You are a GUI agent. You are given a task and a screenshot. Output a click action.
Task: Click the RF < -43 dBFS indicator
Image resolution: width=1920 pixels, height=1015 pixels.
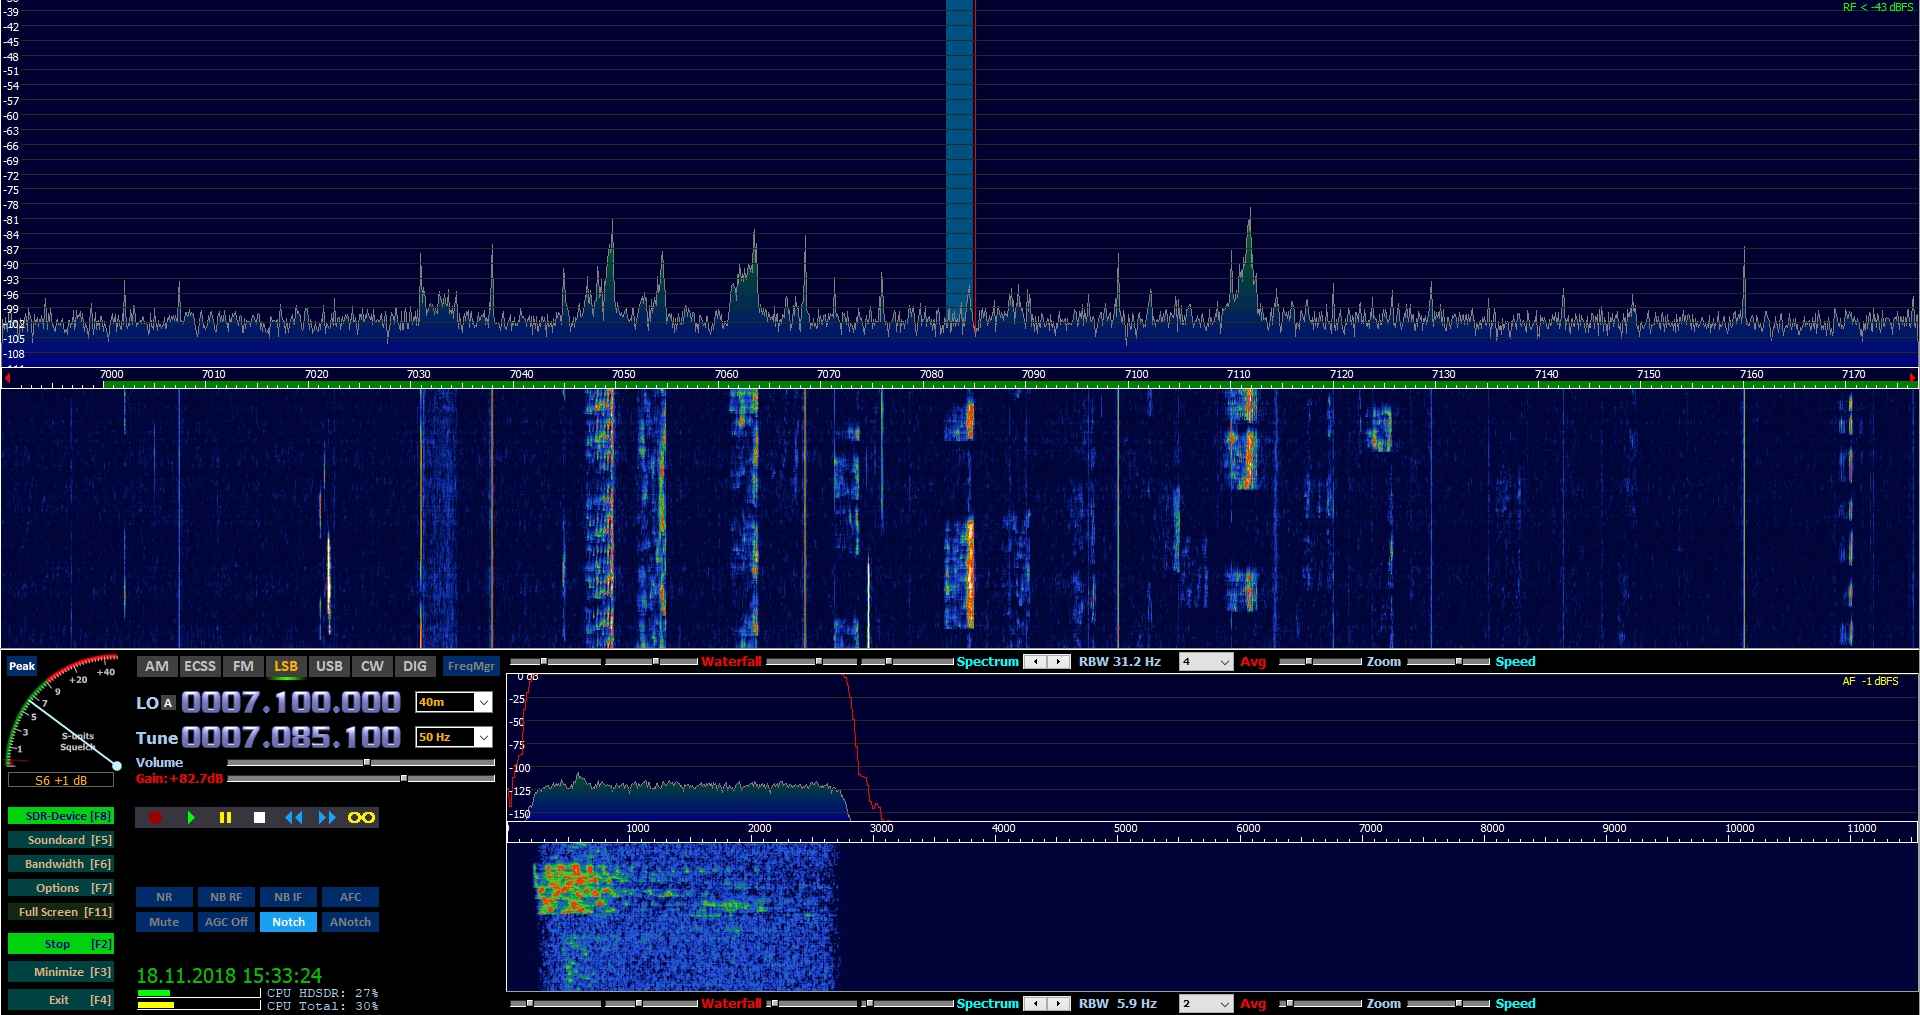(1878, 7)
